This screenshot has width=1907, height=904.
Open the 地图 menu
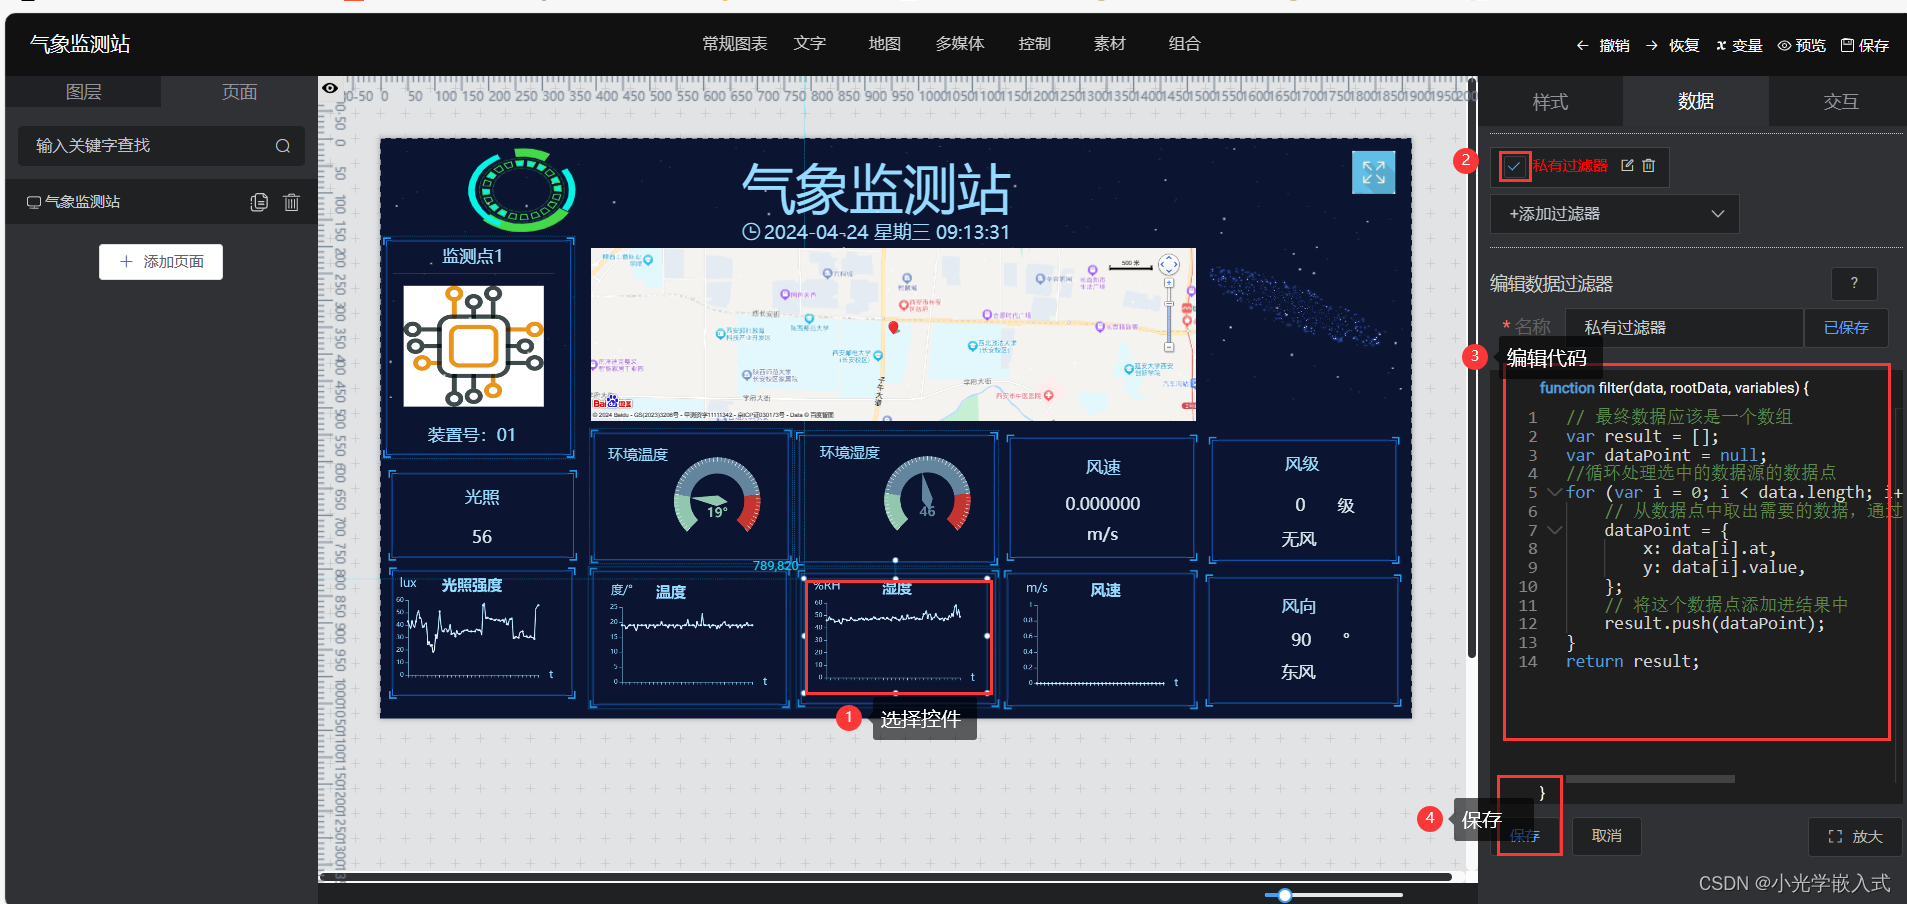[x=885, y=44]
